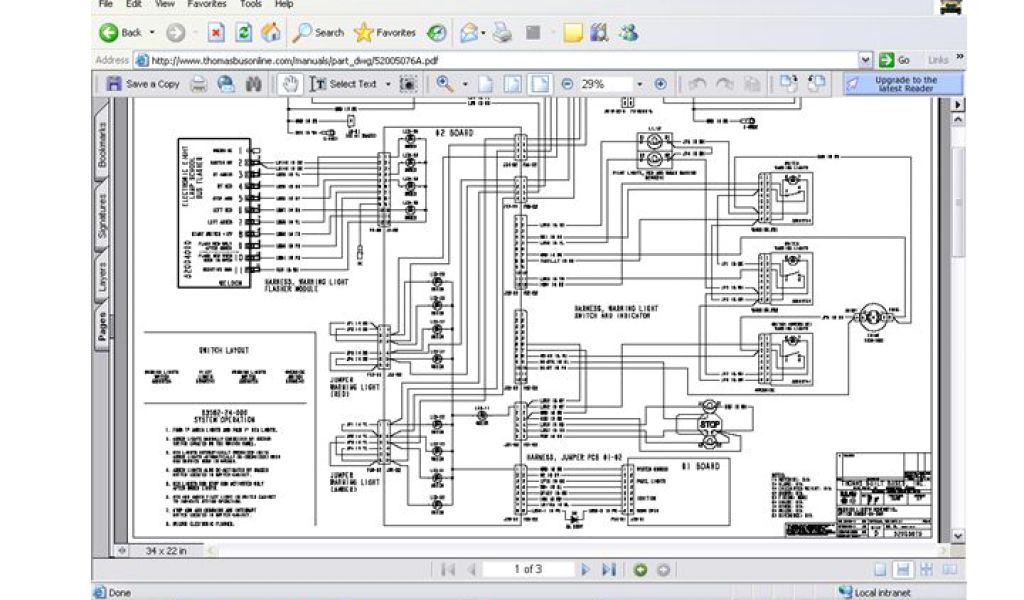Open the Select Text tool dropdown
This screenshot has width=1024, height=600.
tap(387, 85)
